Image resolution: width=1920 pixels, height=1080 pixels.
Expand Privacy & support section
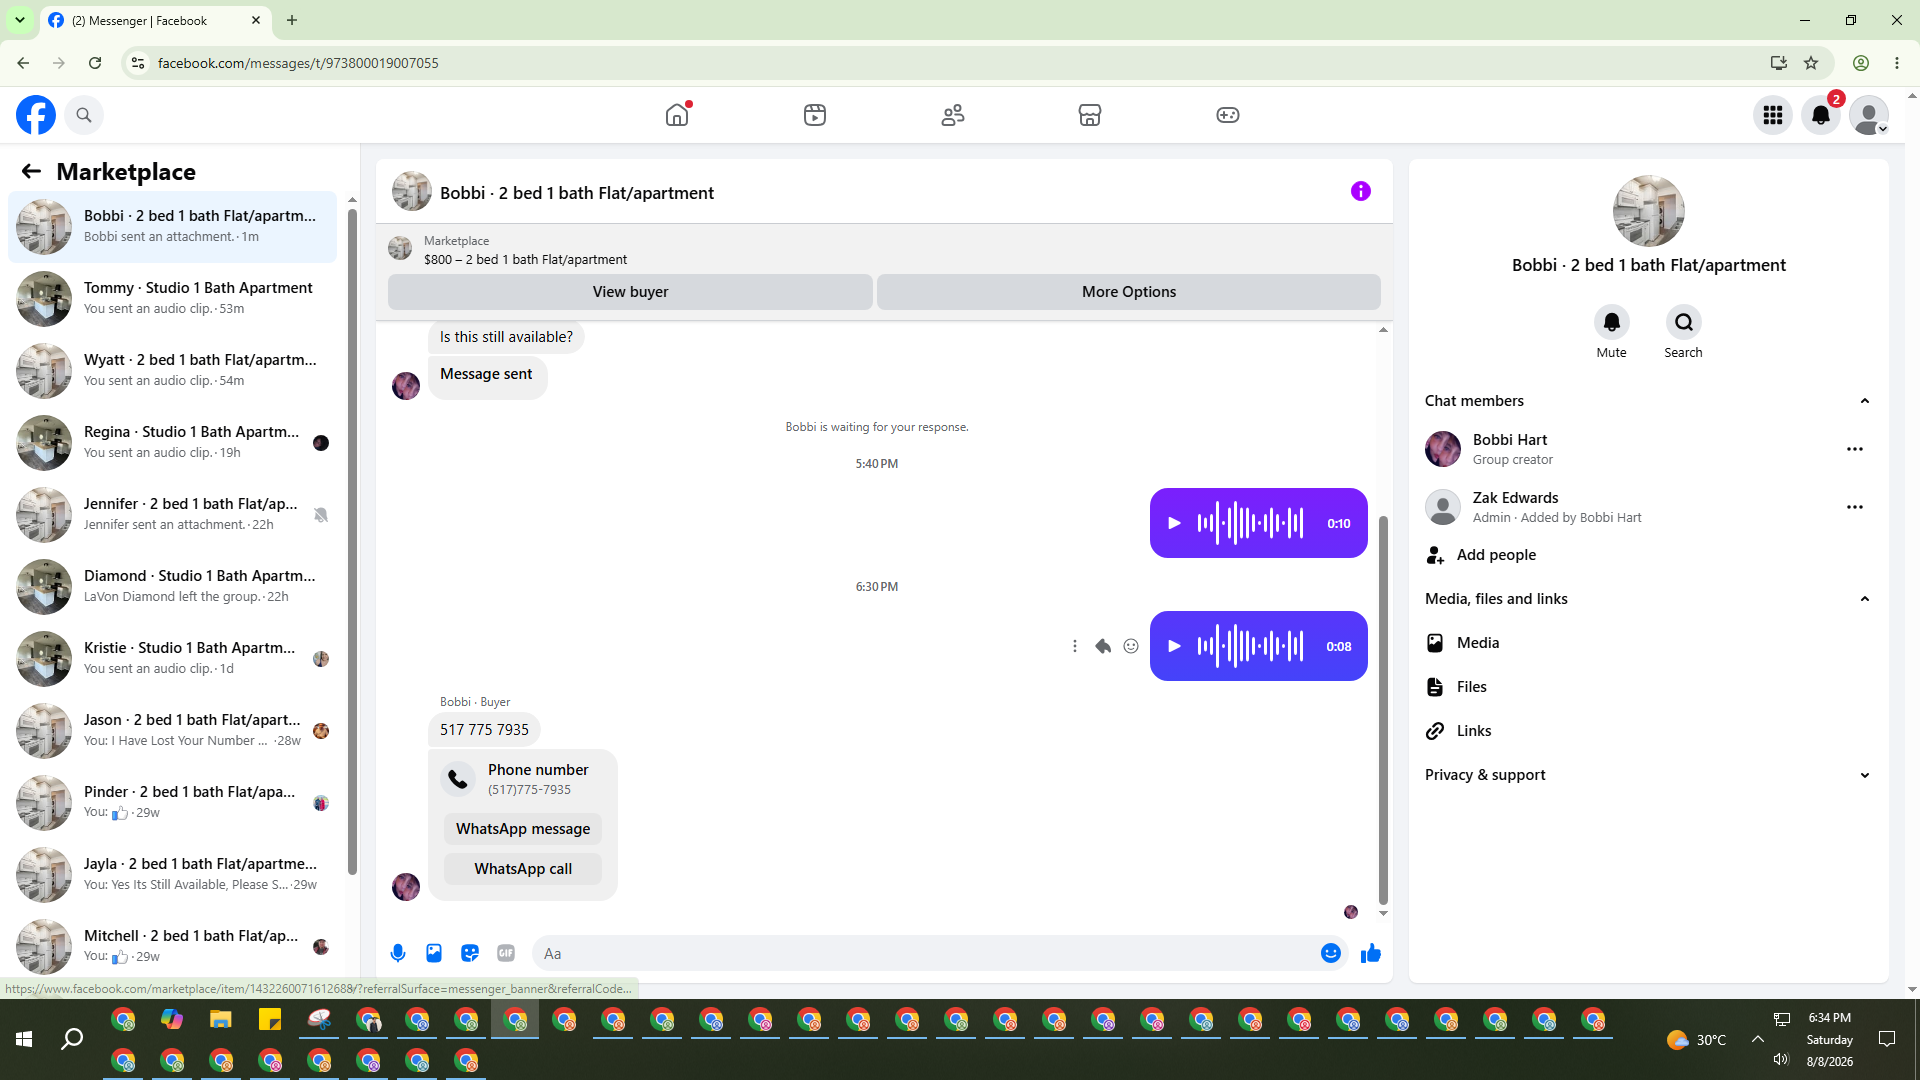1865,775
